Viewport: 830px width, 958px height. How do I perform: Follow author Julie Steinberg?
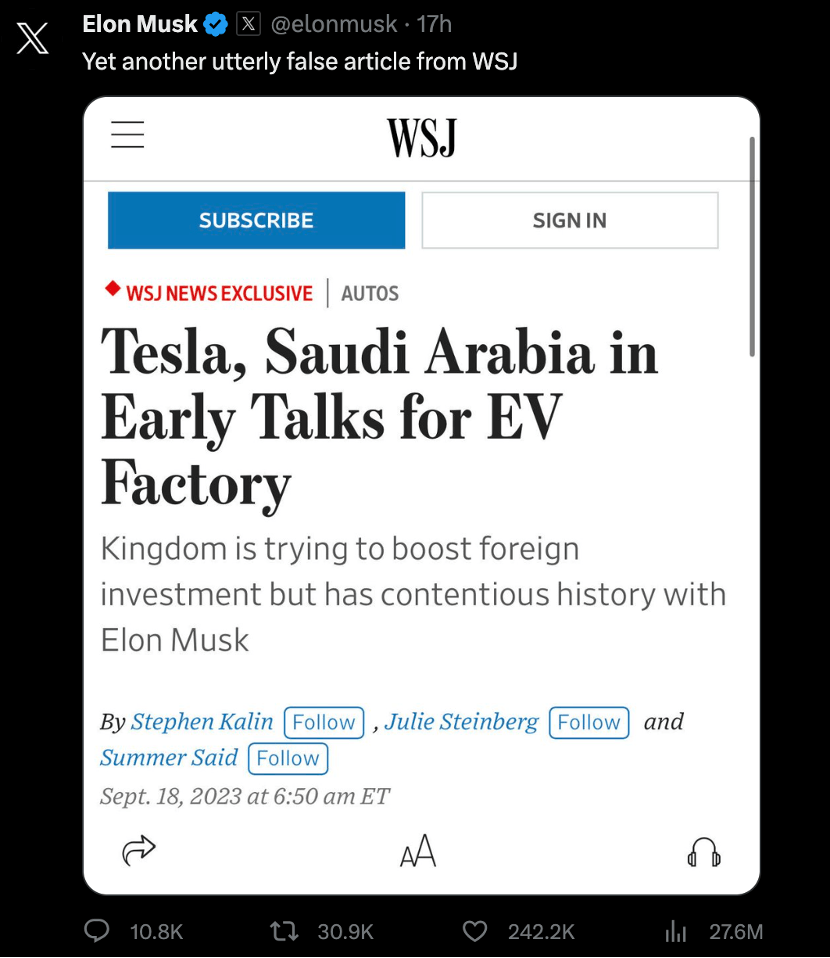pyautogui.click(x=589, y=722)
